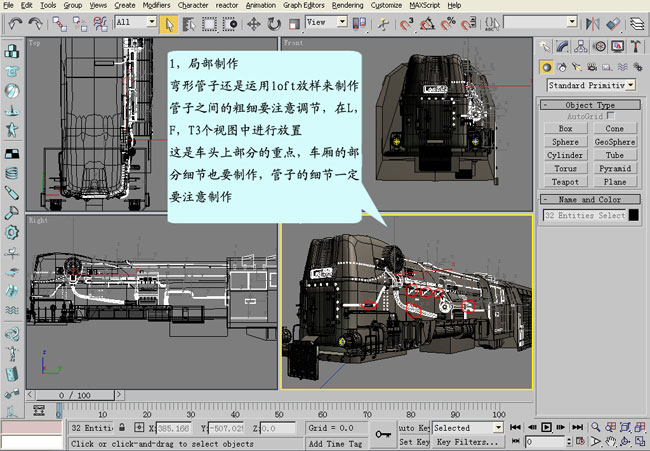Pick the Select and Scale tool

tap(294, 24)
